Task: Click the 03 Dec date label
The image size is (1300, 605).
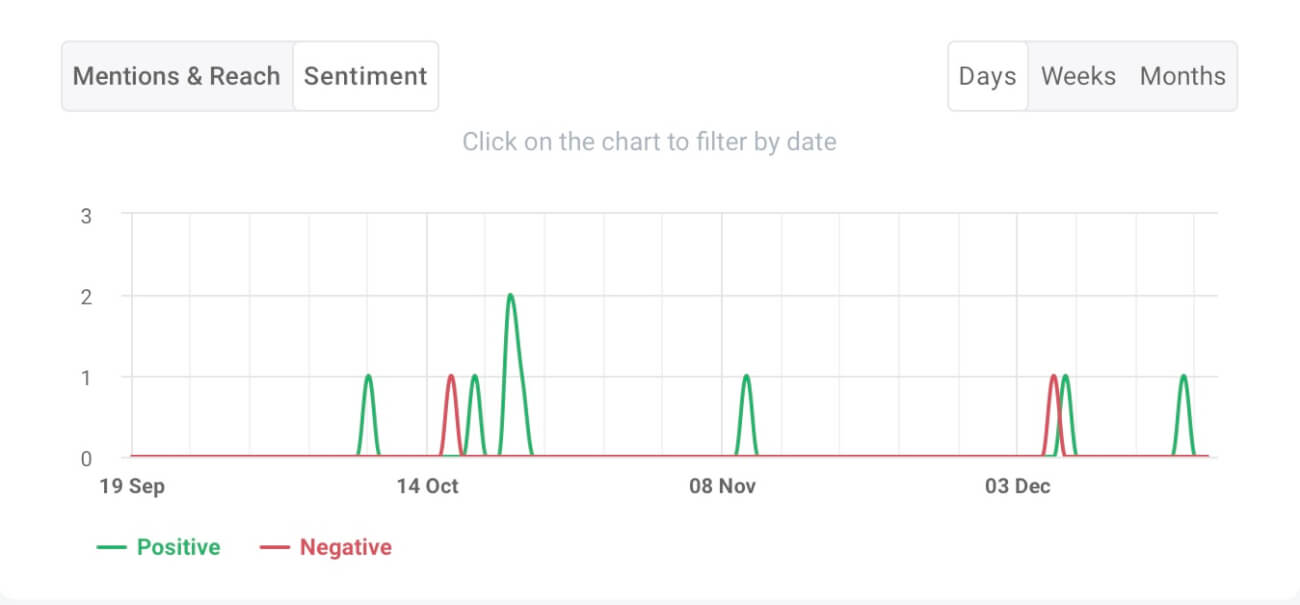Action: (x=1019, y=486)
